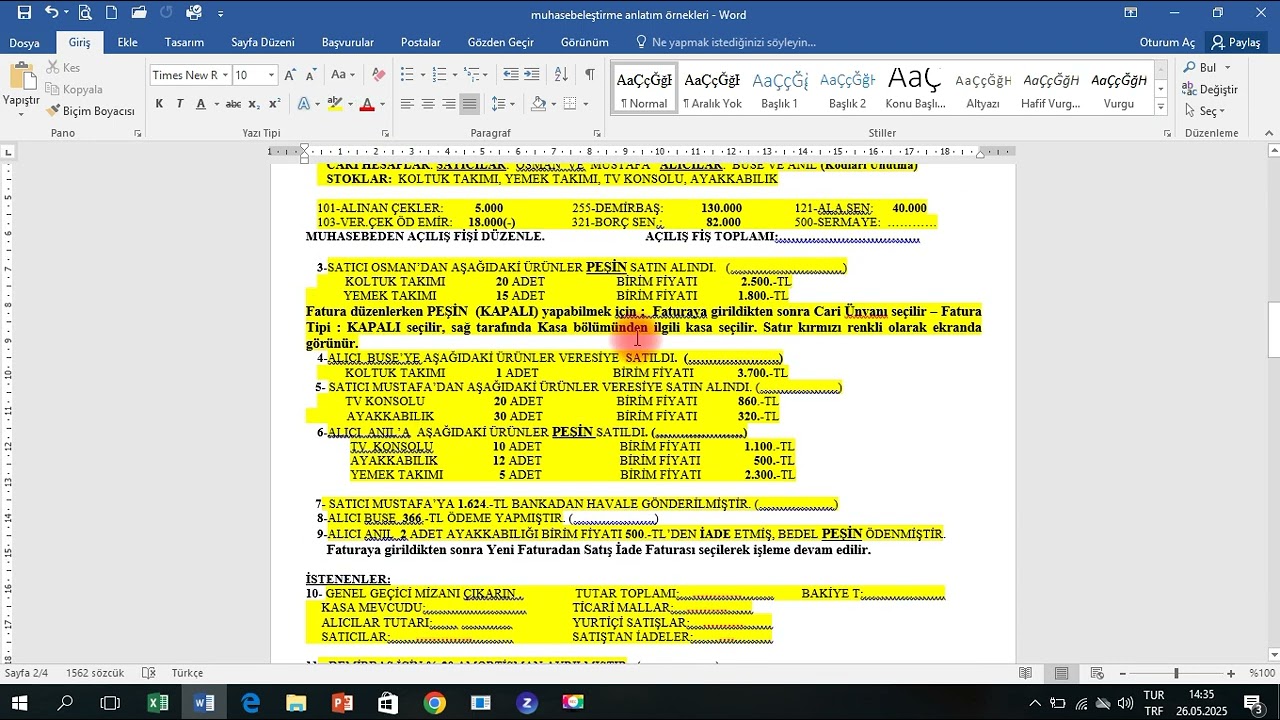Click the Değiştir replace button

(x=1210, y=89)
